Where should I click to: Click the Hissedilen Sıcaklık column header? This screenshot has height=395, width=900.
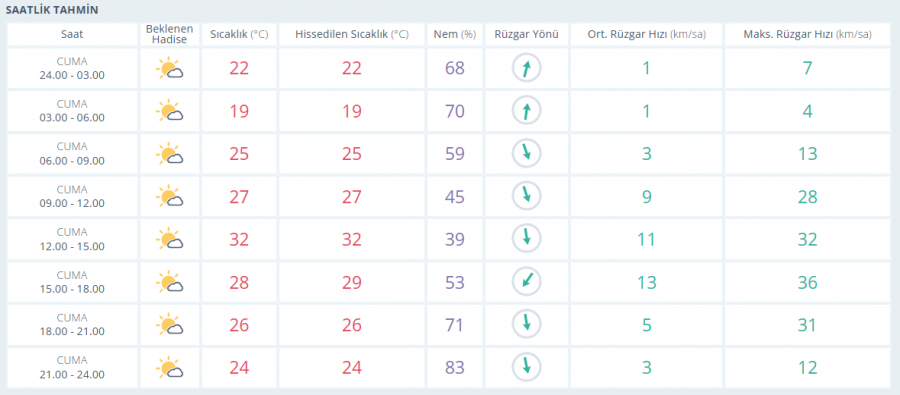[x=352, y=34]
